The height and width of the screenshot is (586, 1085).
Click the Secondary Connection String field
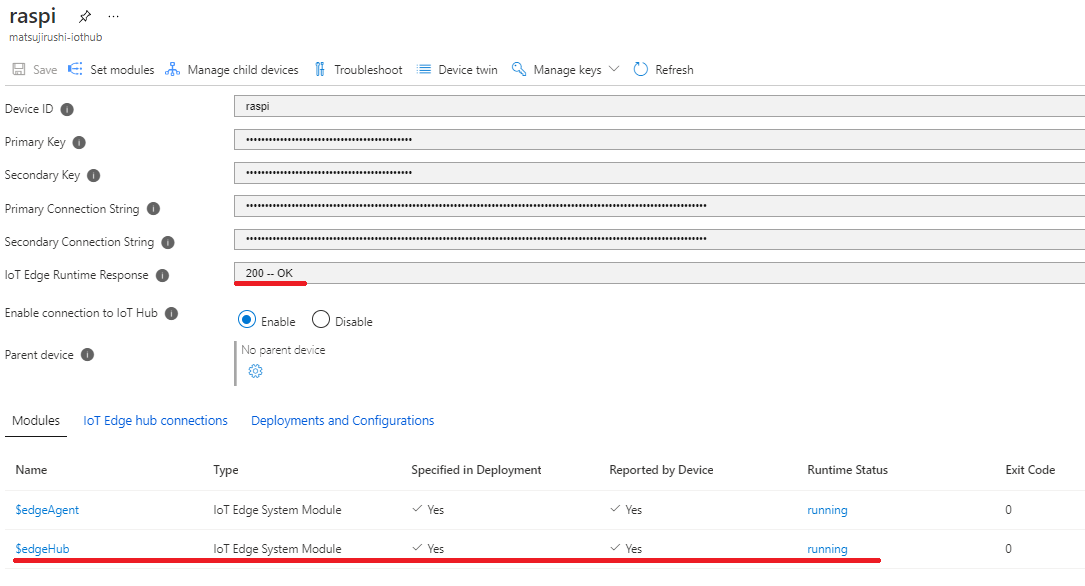659,239
